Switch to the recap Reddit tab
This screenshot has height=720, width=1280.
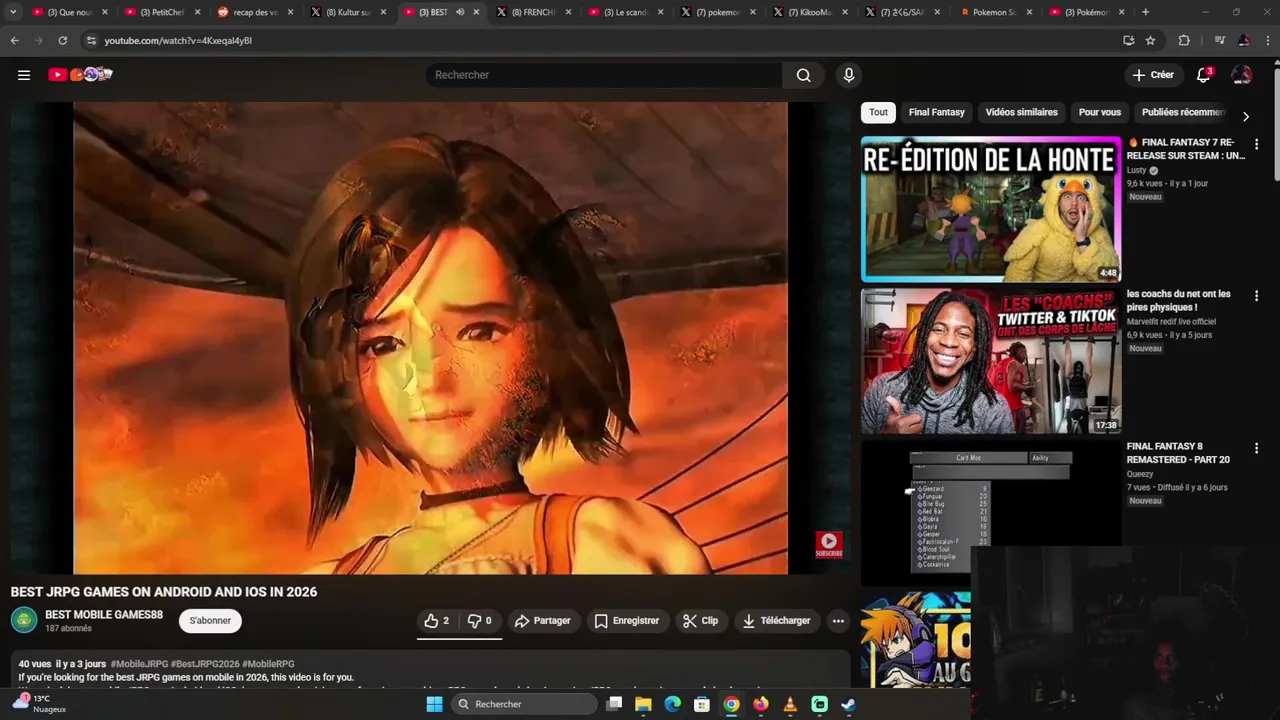[x=256, y=12]
